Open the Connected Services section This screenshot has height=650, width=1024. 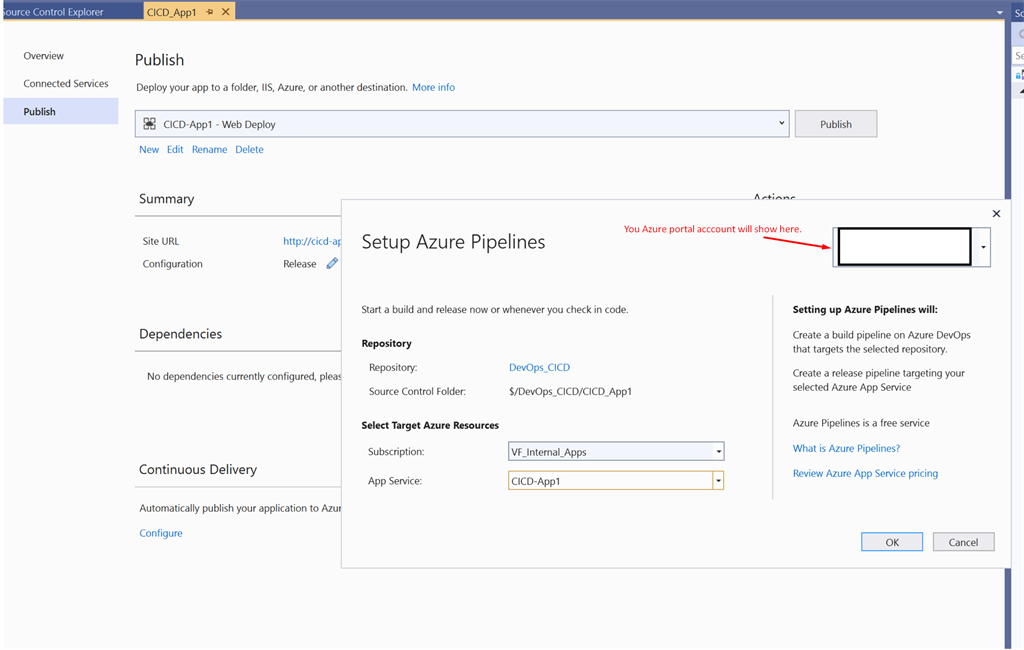click(x=66, y=84)
